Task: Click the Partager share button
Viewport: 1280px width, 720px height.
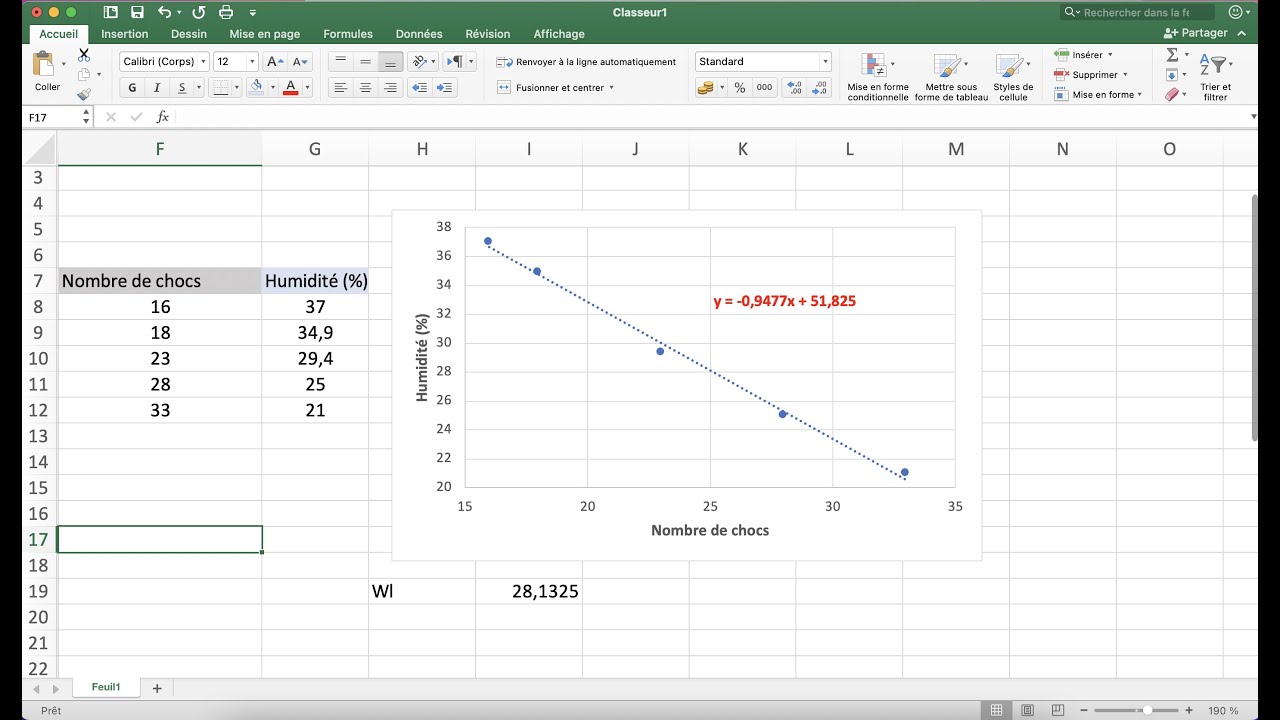Action: [x=1196, y=33]
